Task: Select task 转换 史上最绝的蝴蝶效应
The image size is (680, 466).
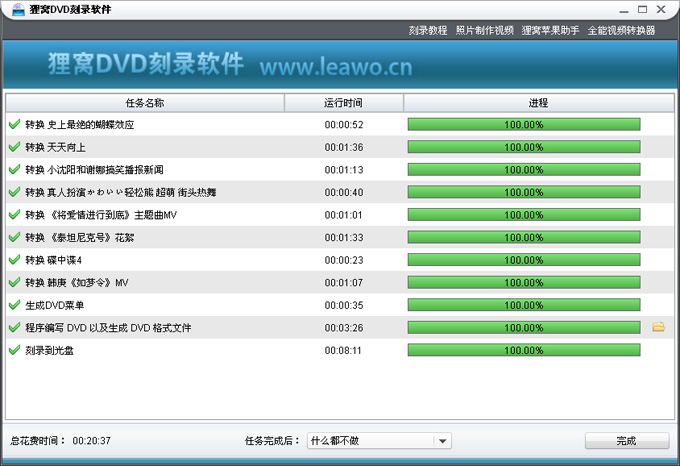Action: point(80,125)
